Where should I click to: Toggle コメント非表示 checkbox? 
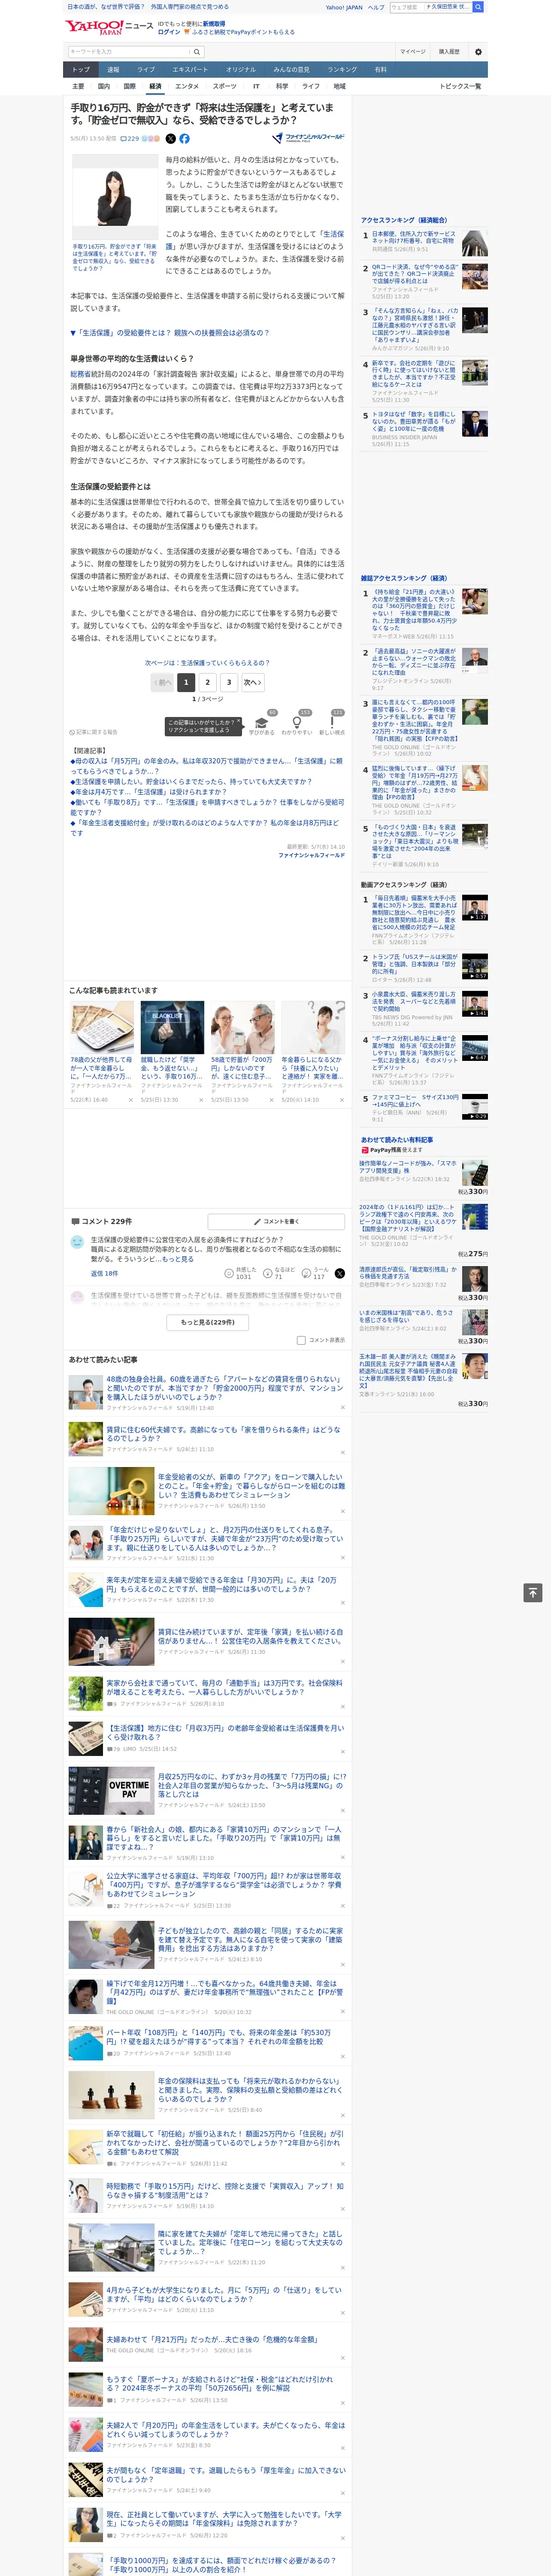point(301,1340)
